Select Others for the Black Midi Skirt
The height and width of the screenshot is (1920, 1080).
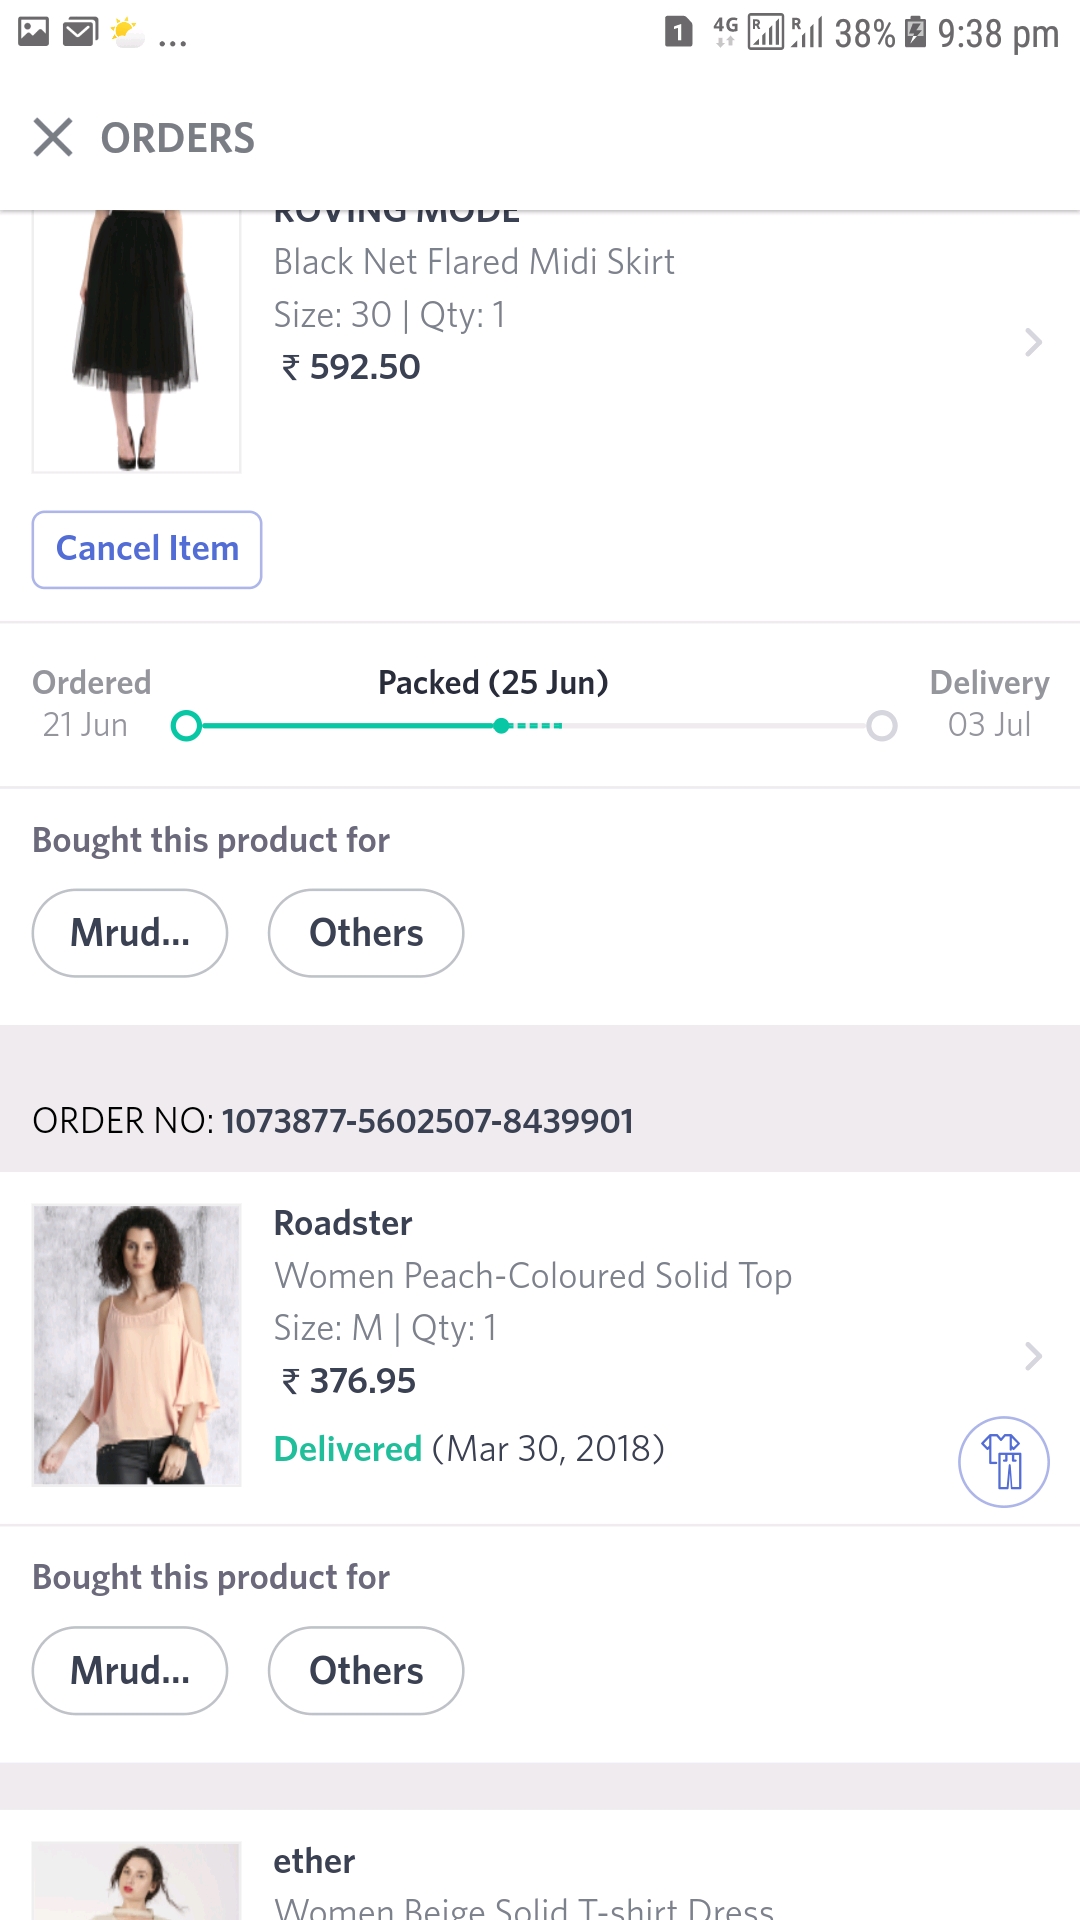point(366,933)
